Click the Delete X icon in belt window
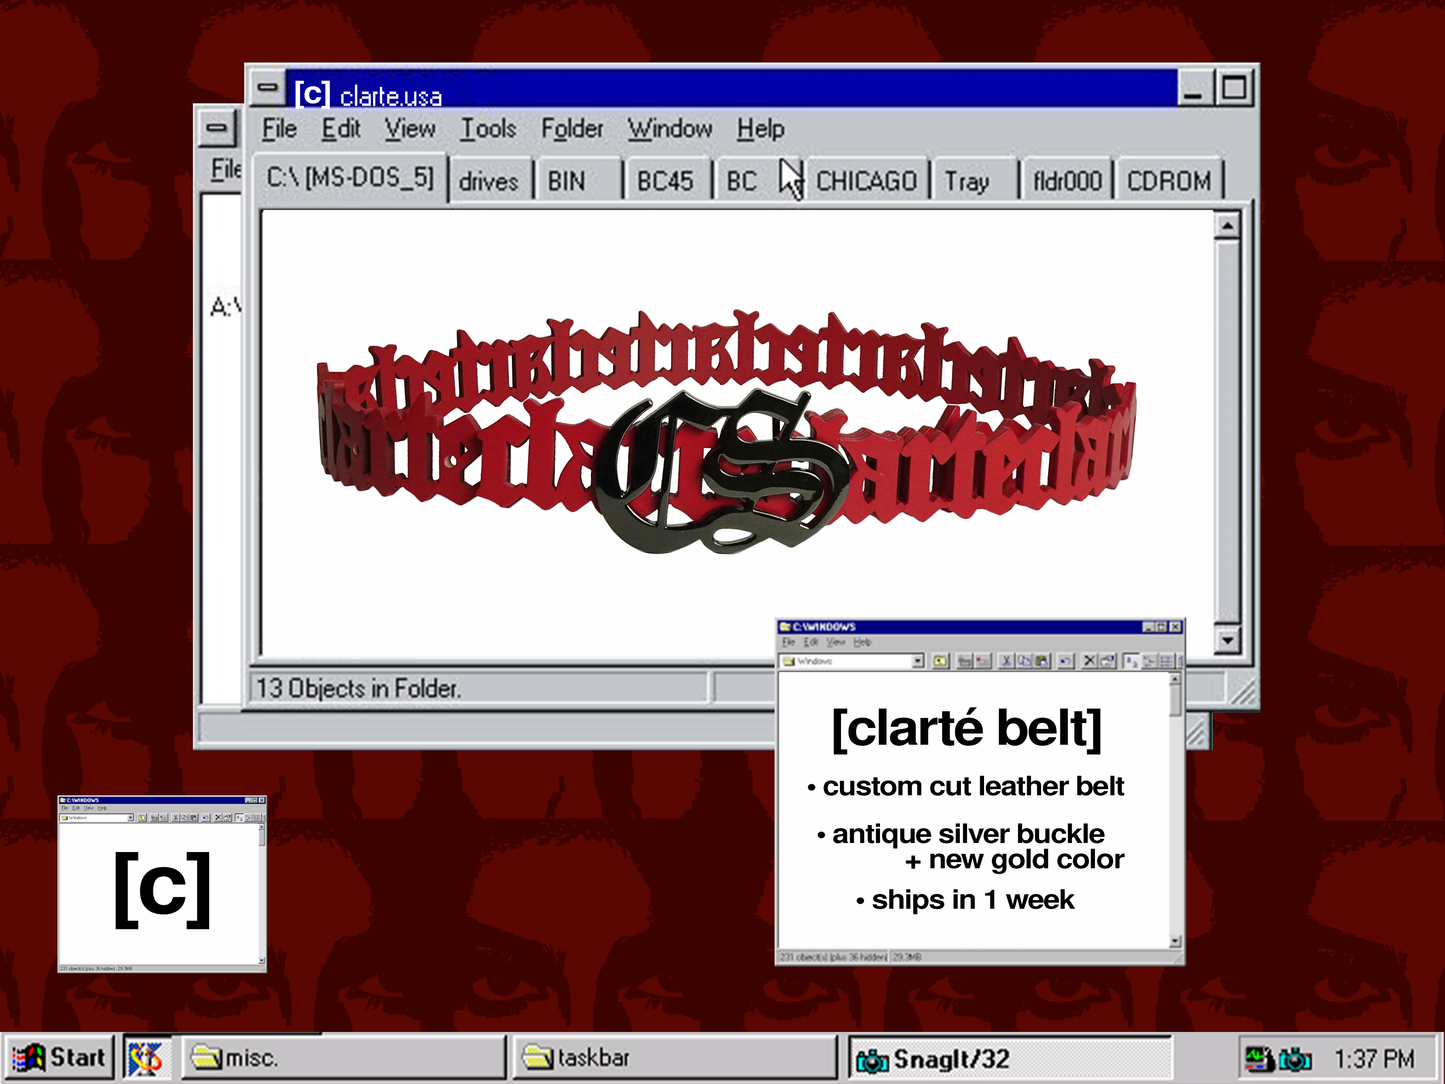 pos(1090,661)
